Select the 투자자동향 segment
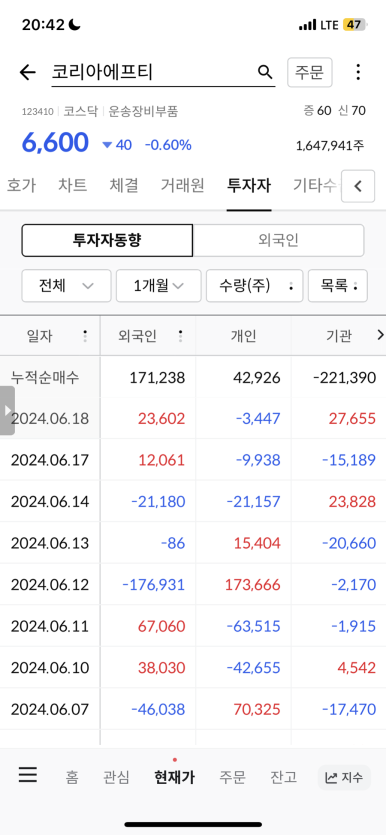This screenshot has height=835, width=386. point(107,240)
